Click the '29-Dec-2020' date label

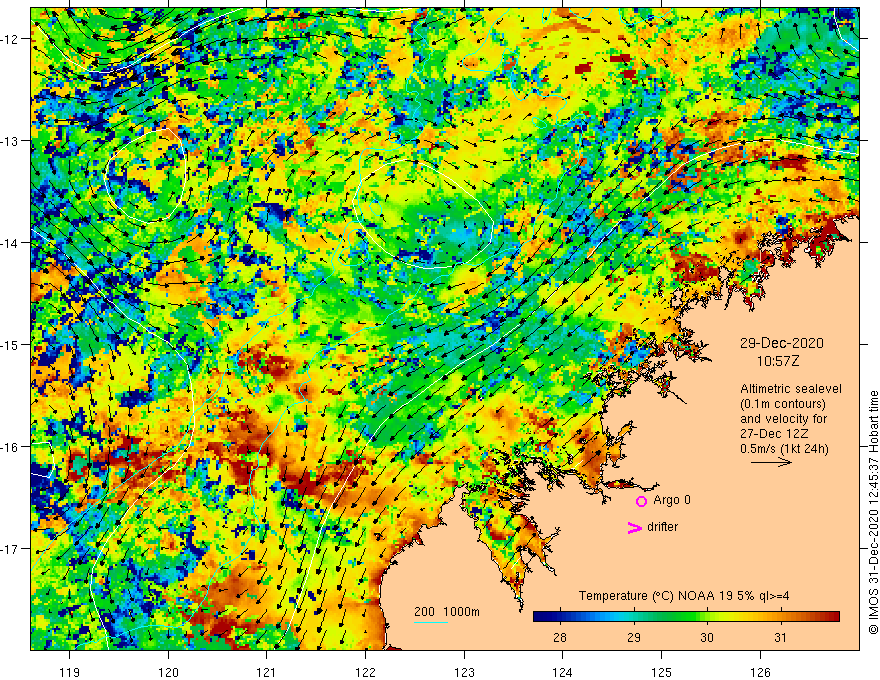coord(781,343)
